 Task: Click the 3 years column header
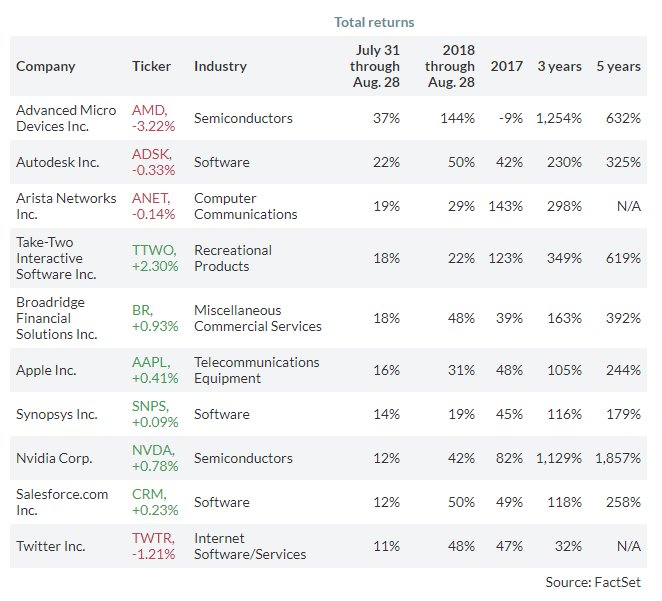pyautogui.click(x=559, y=67)
